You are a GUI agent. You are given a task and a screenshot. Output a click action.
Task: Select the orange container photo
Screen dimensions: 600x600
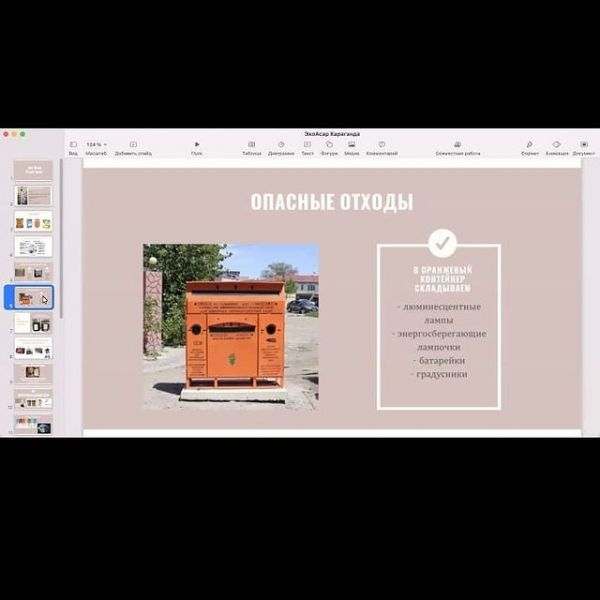[x=230, y=327]
